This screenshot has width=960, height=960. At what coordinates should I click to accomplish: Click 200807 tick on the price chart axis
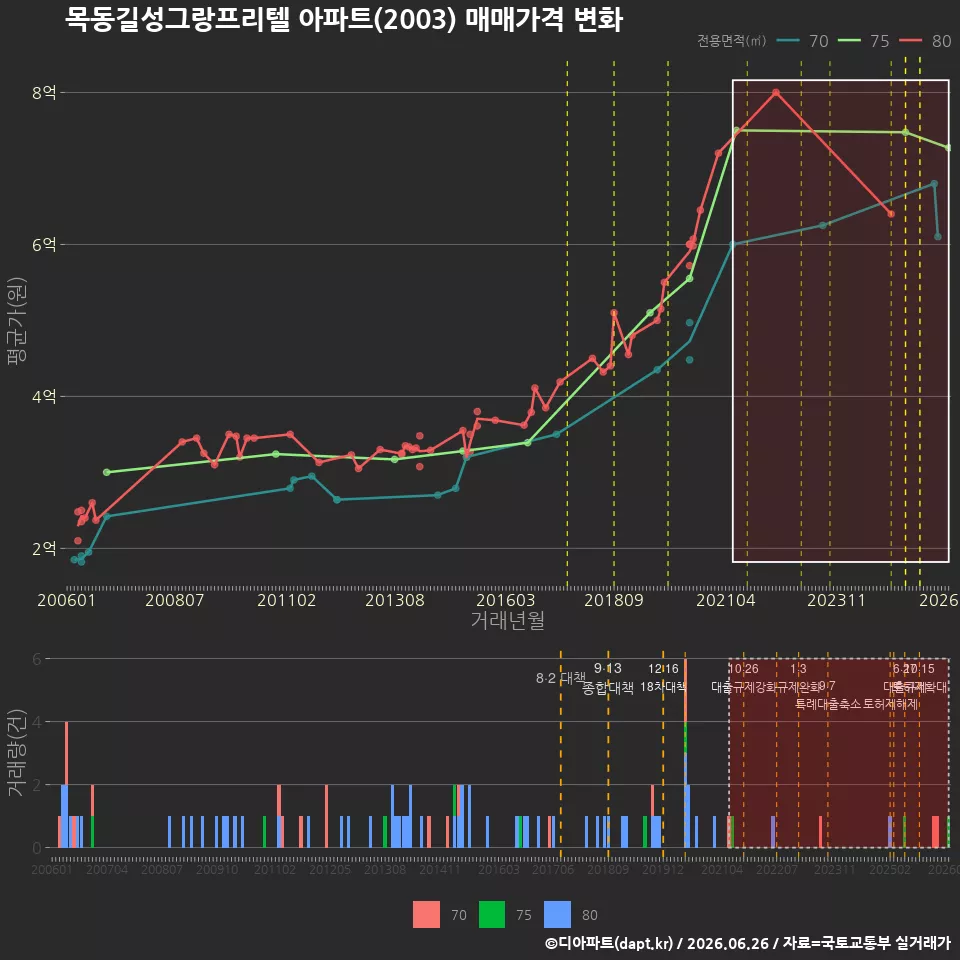(x=174, y=600)
